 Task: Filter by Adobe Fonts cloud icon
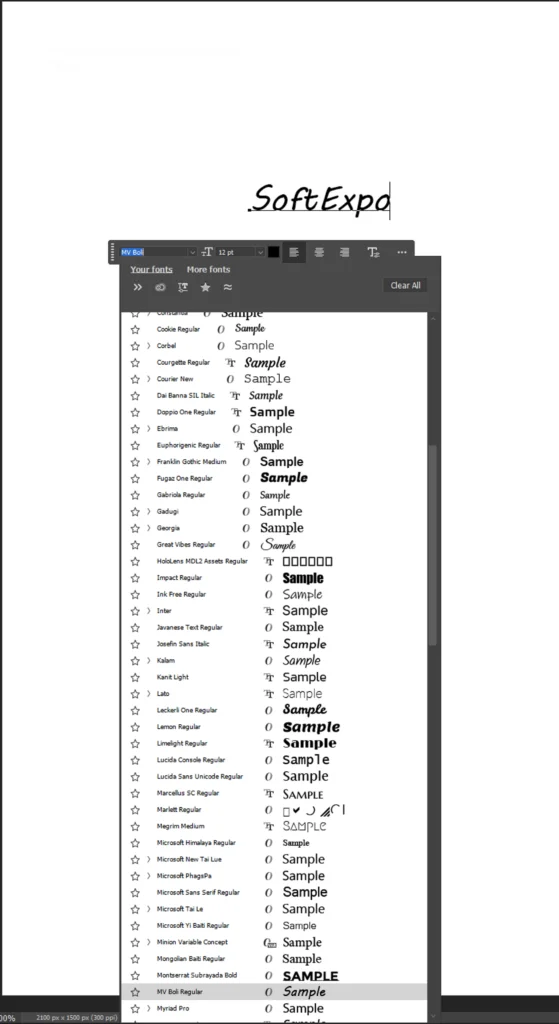(160, 287)
